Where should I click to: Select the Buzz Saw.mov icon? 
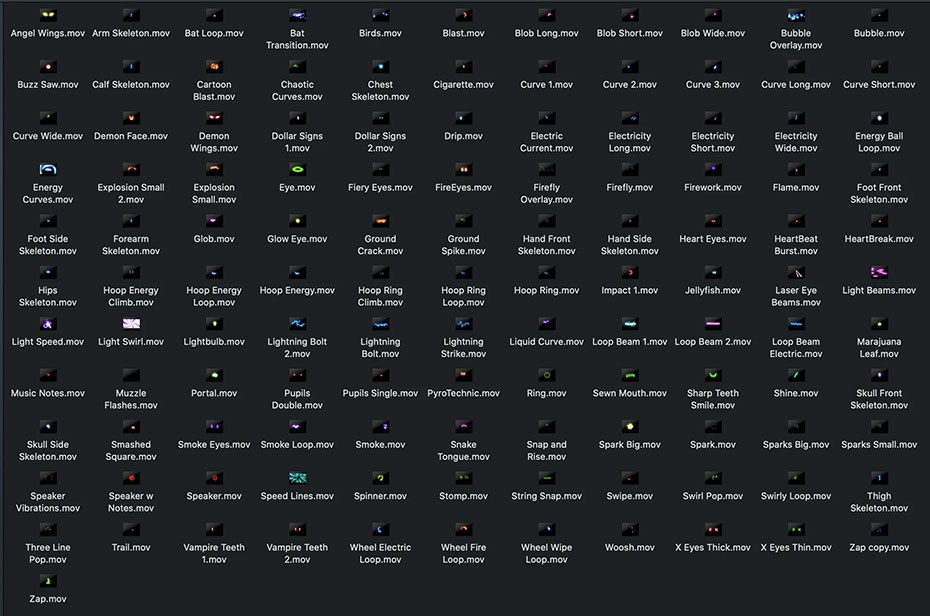48,66
